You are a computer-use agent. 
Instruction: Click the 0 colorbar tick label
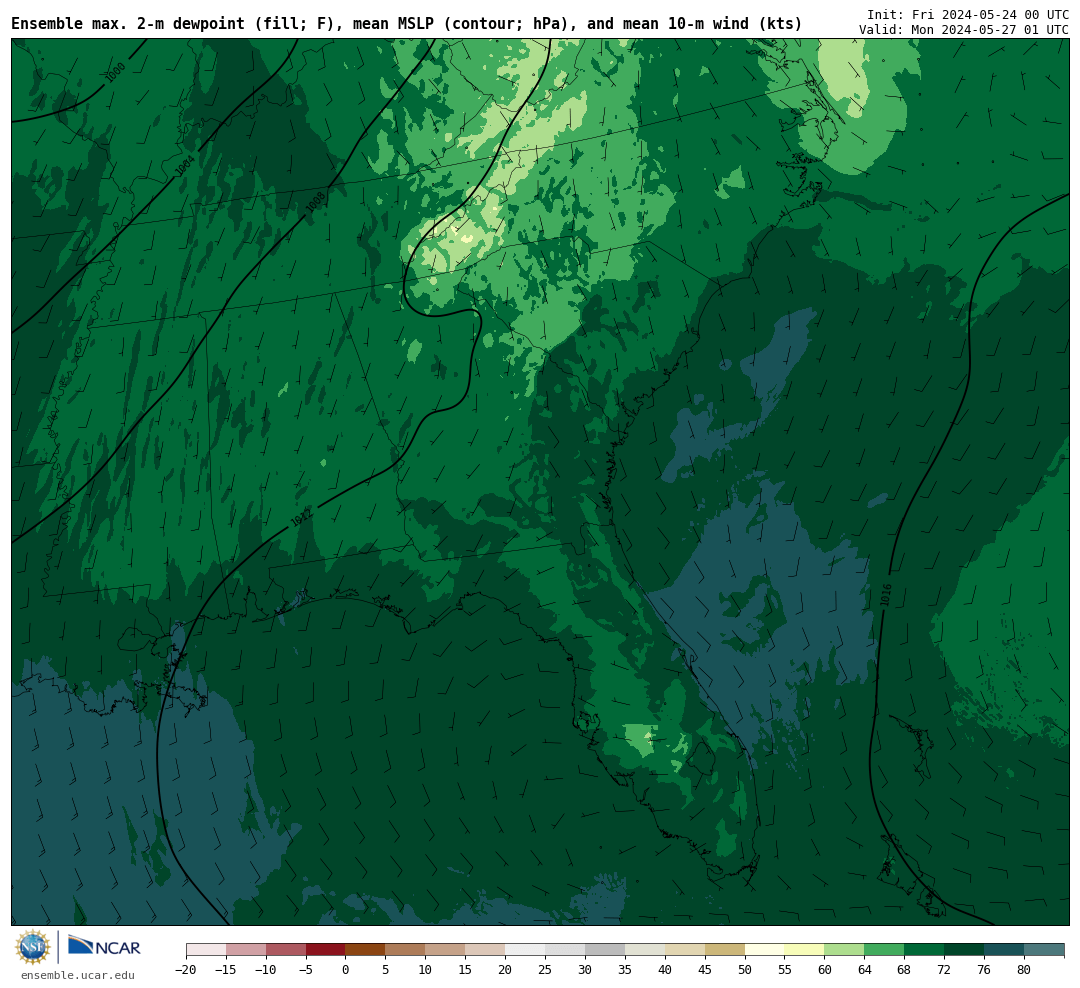click(346, 970)
